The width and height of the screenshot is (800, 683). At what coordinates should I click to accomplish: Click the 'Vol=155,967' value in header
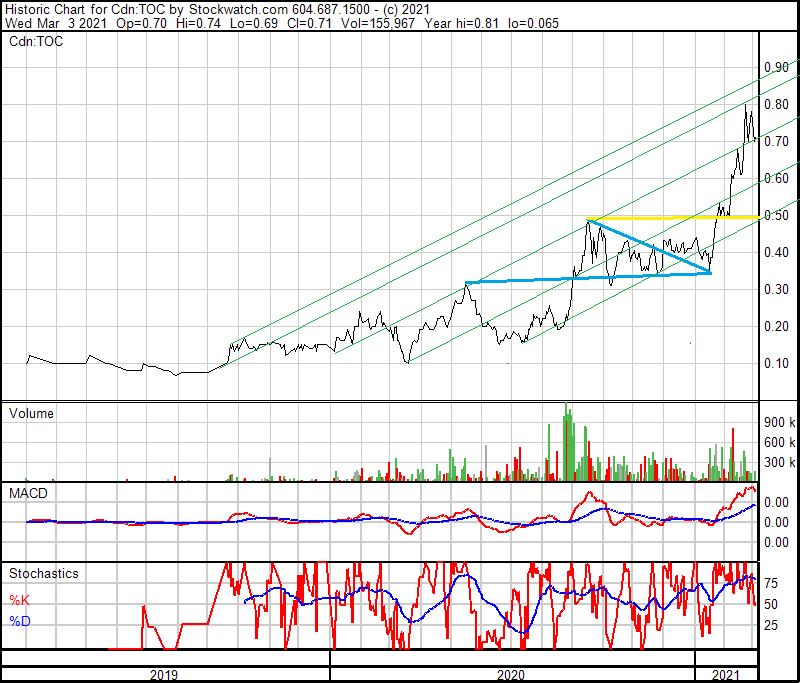point(378,23)
